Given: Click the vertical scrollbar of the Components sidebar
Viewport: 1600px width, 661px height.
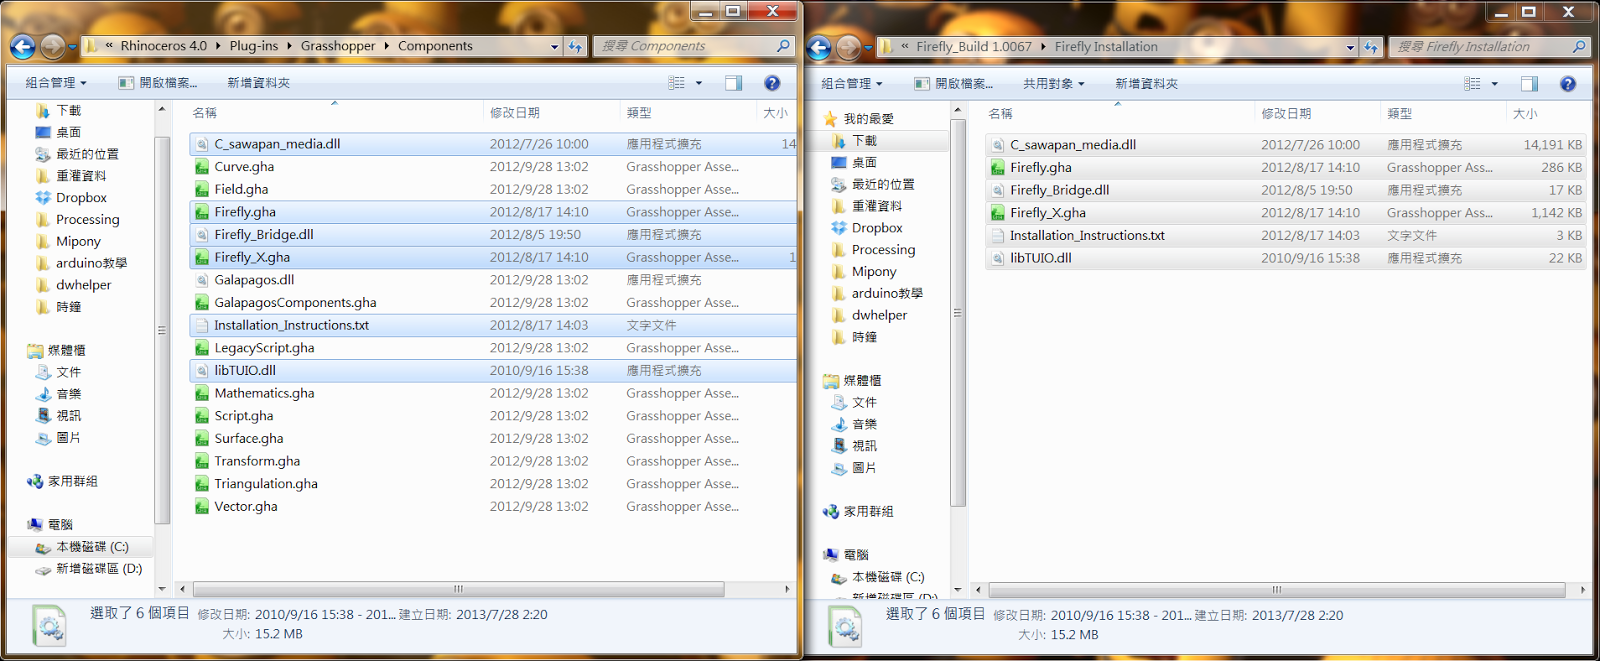Looking at the screenshot, I should coord(162,330).
